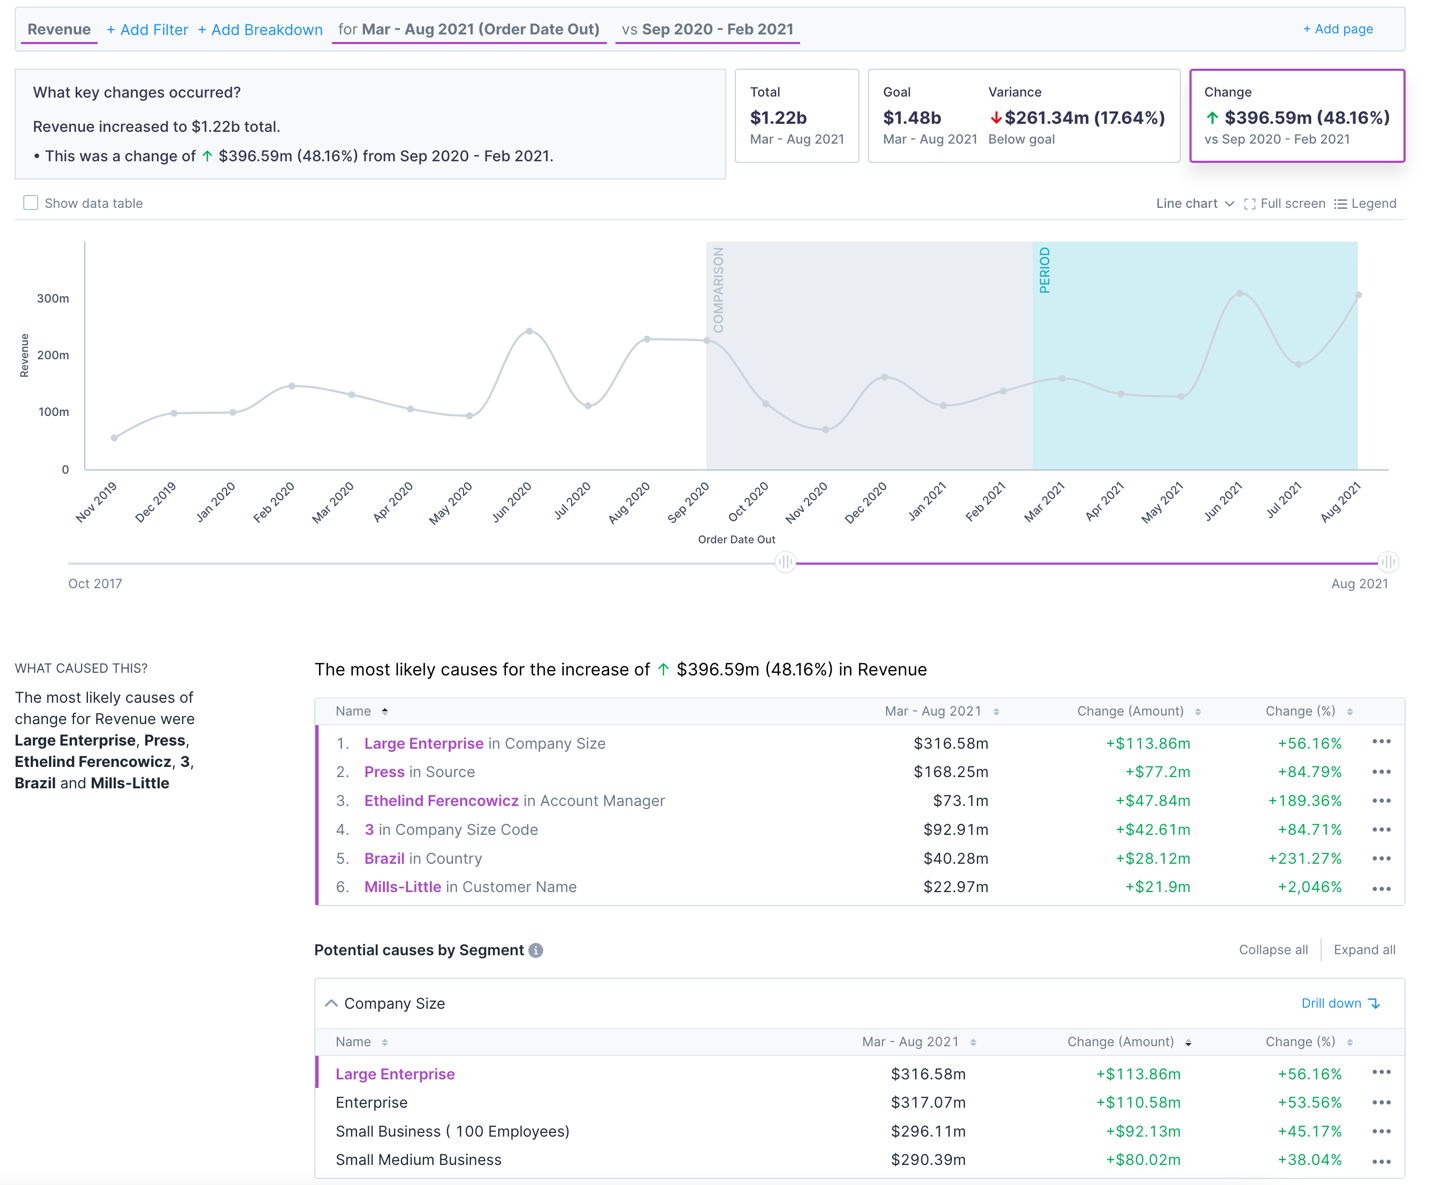Click the info icon beside Potential causes by Segment
Image resolution: width=1431 pixels, height=1185 pixels.
point(536,950)
